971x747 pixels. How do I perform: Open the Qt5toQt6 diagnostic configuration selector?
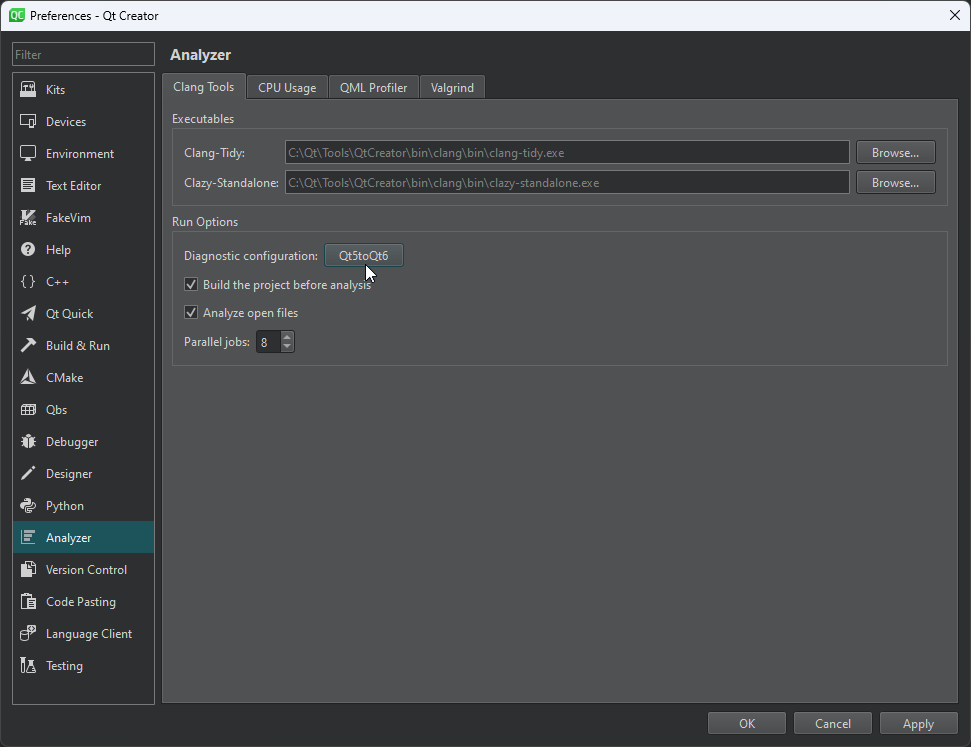tap(363, 256)
